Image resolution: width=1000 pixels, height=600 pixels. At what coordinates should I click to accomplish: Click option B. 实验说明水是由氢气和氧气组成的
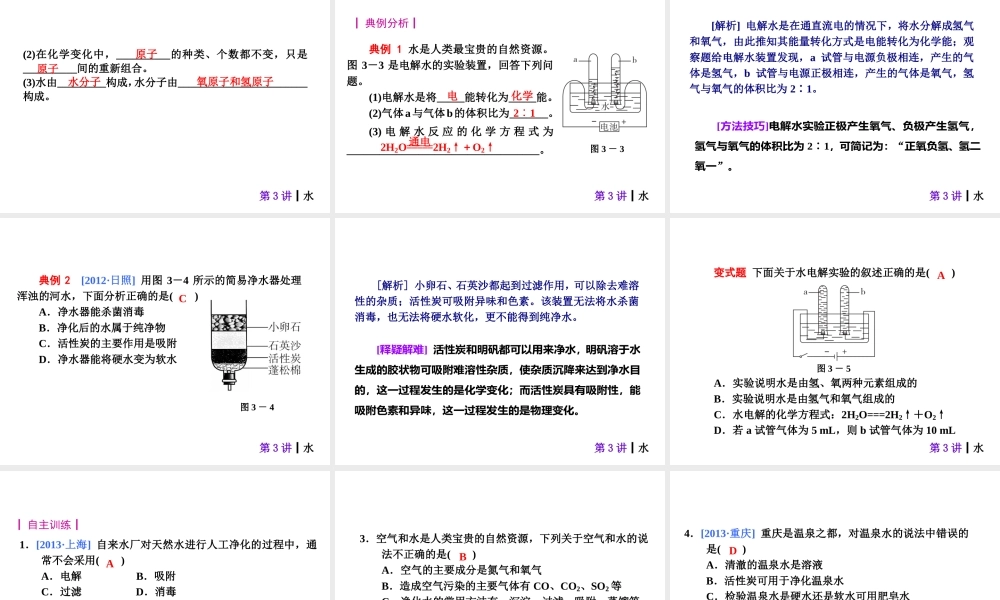pos(804,399)
